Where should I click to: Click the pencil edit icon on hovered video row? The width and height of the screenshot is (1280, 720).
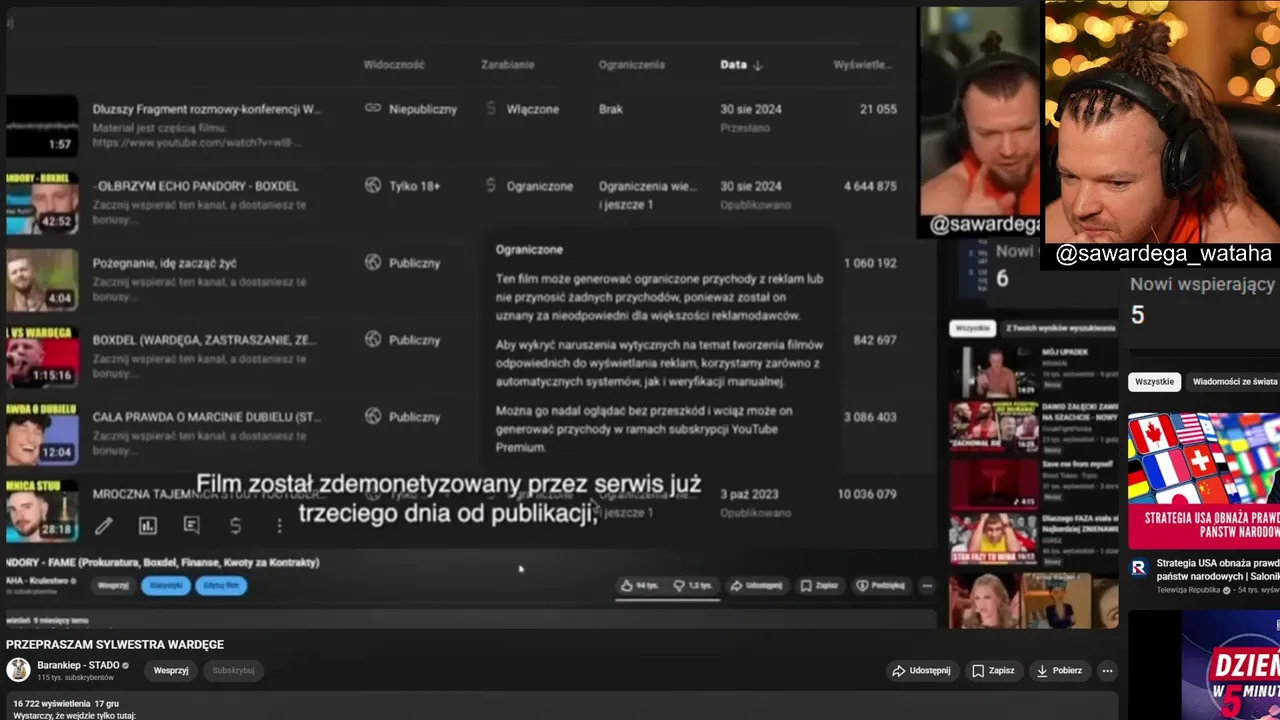coord(103,526)
